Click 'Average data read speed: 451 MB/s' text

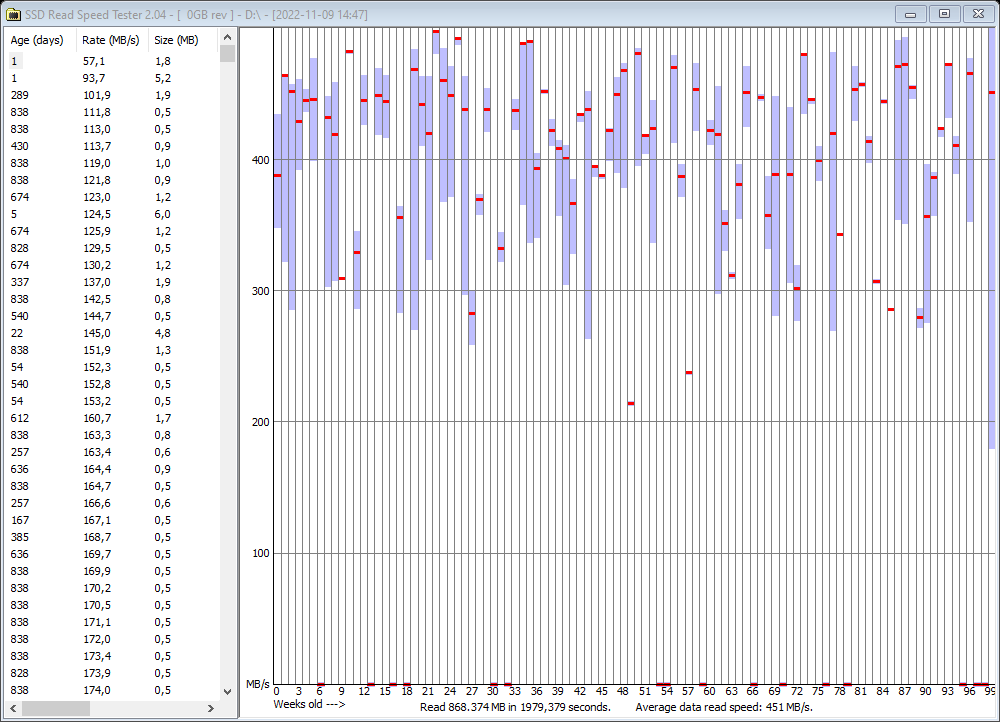pyautogui.click(x=724, y=707)
